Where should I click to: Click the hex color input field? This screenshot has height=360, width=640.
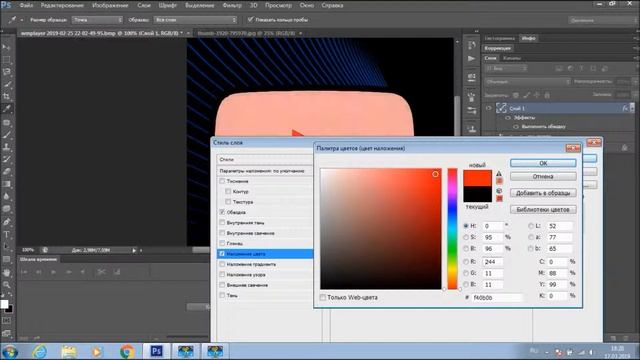click(x=497, y=298)
